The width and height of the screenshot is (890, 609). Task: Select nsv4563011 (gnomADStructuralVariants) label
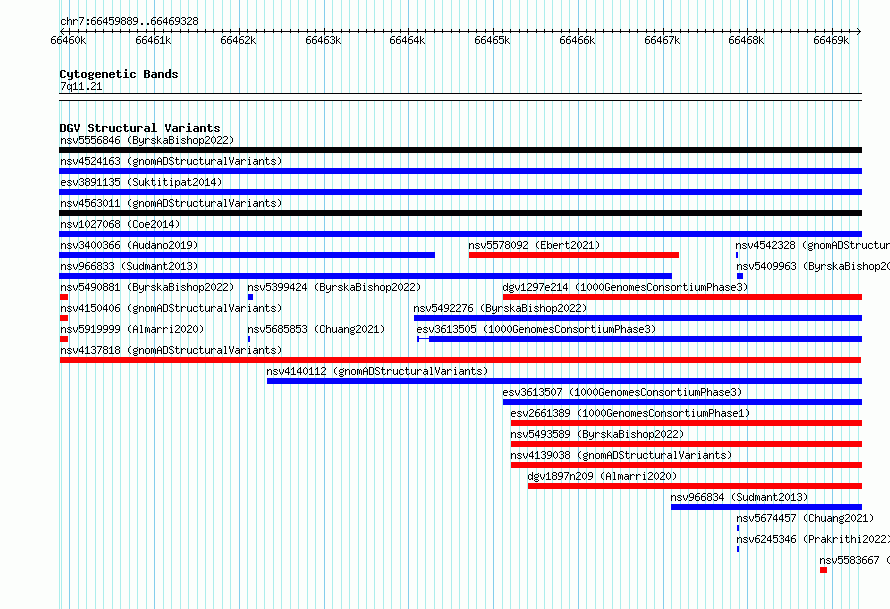tap(171, 203)
